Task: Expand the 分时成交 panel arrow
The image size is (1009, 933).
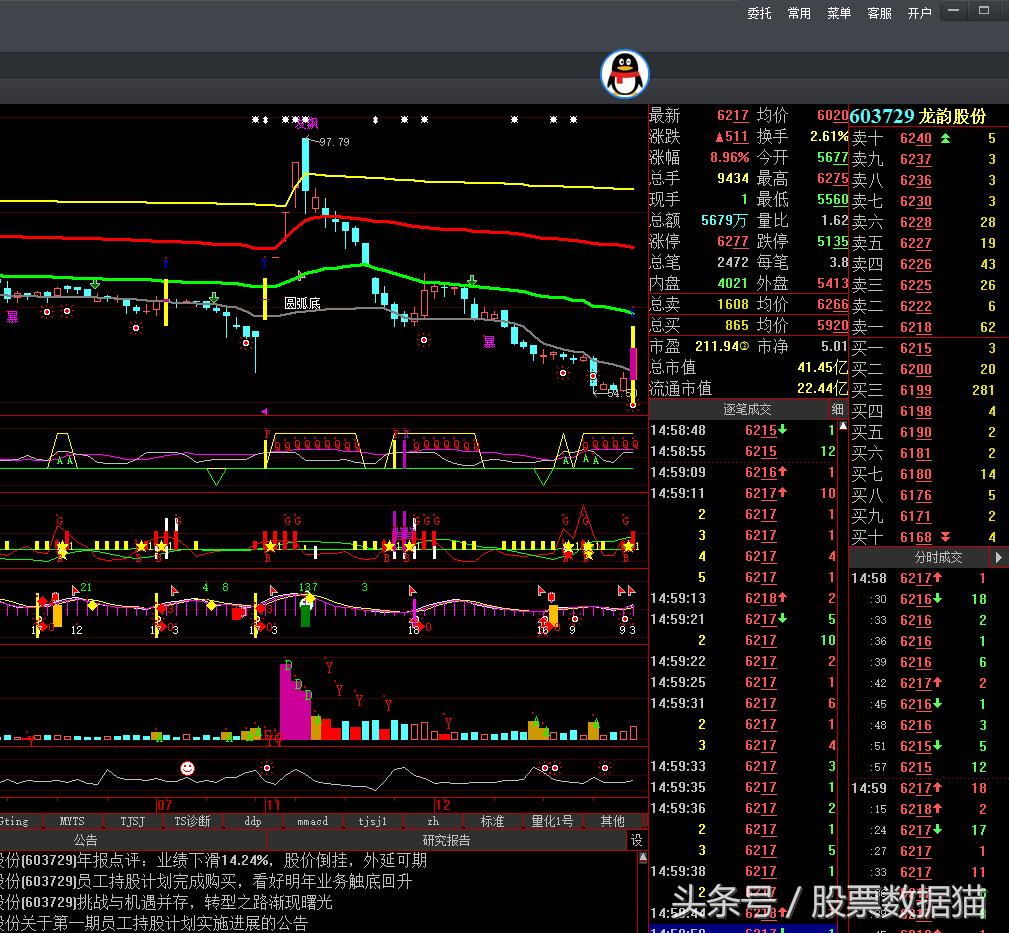Action: [998, 557]
